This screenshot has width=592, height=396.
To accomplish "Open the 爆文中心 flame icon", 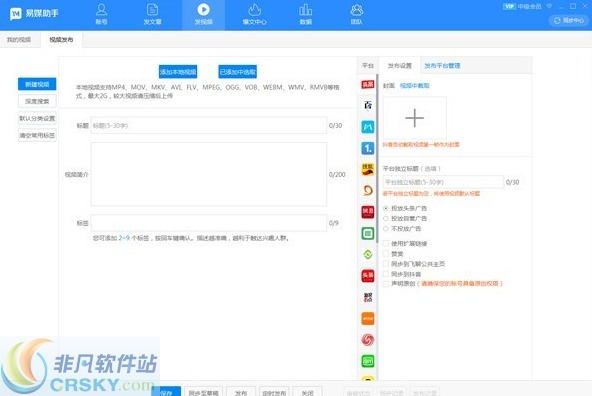I will pyautogui.click(x=254, y=14).
